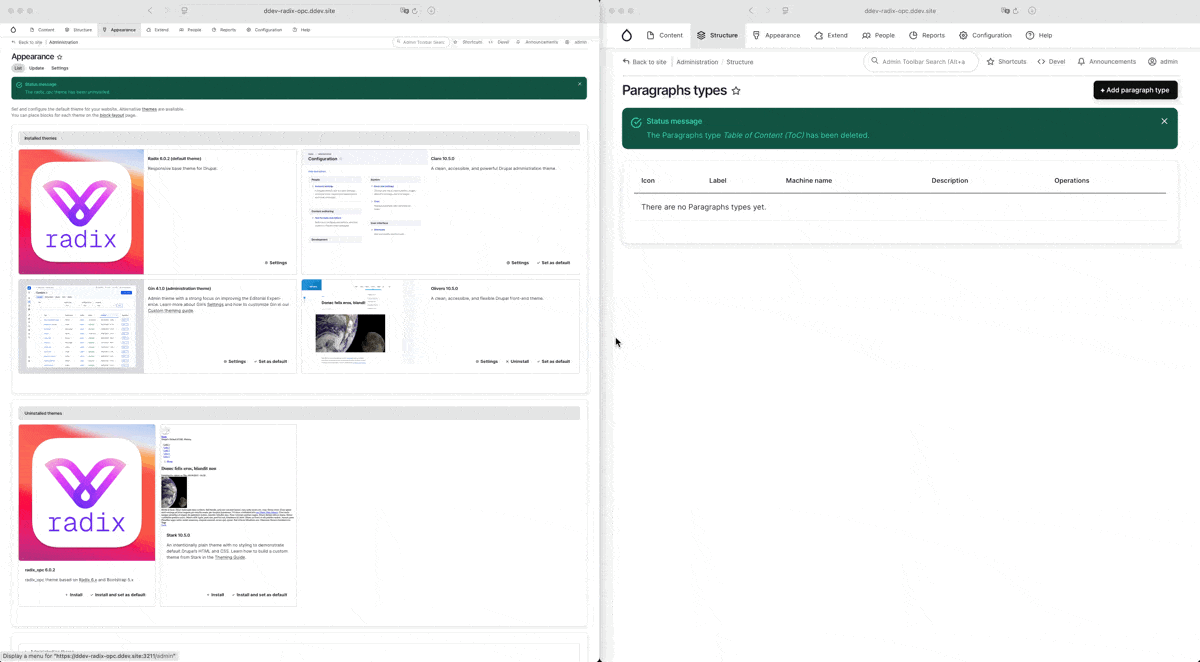
Task: Click the Drupal drop logo in right window
Action: [626, 35]
